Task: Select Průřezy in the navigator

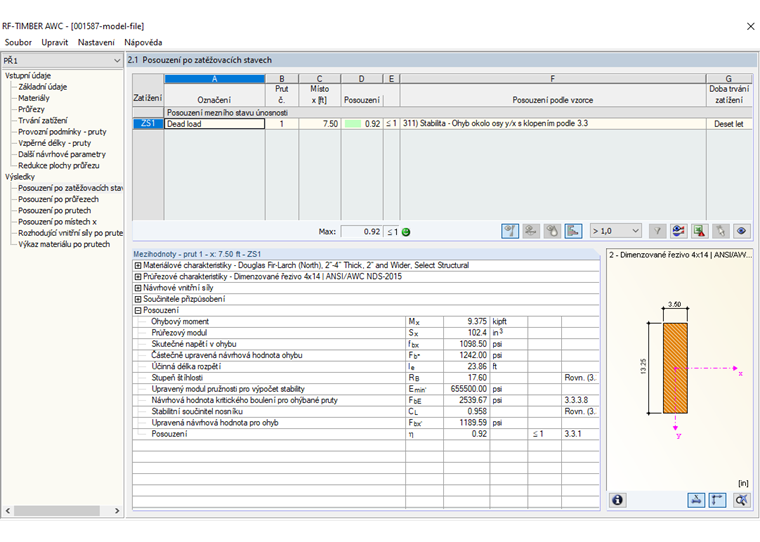Action: tap(32, 109)
